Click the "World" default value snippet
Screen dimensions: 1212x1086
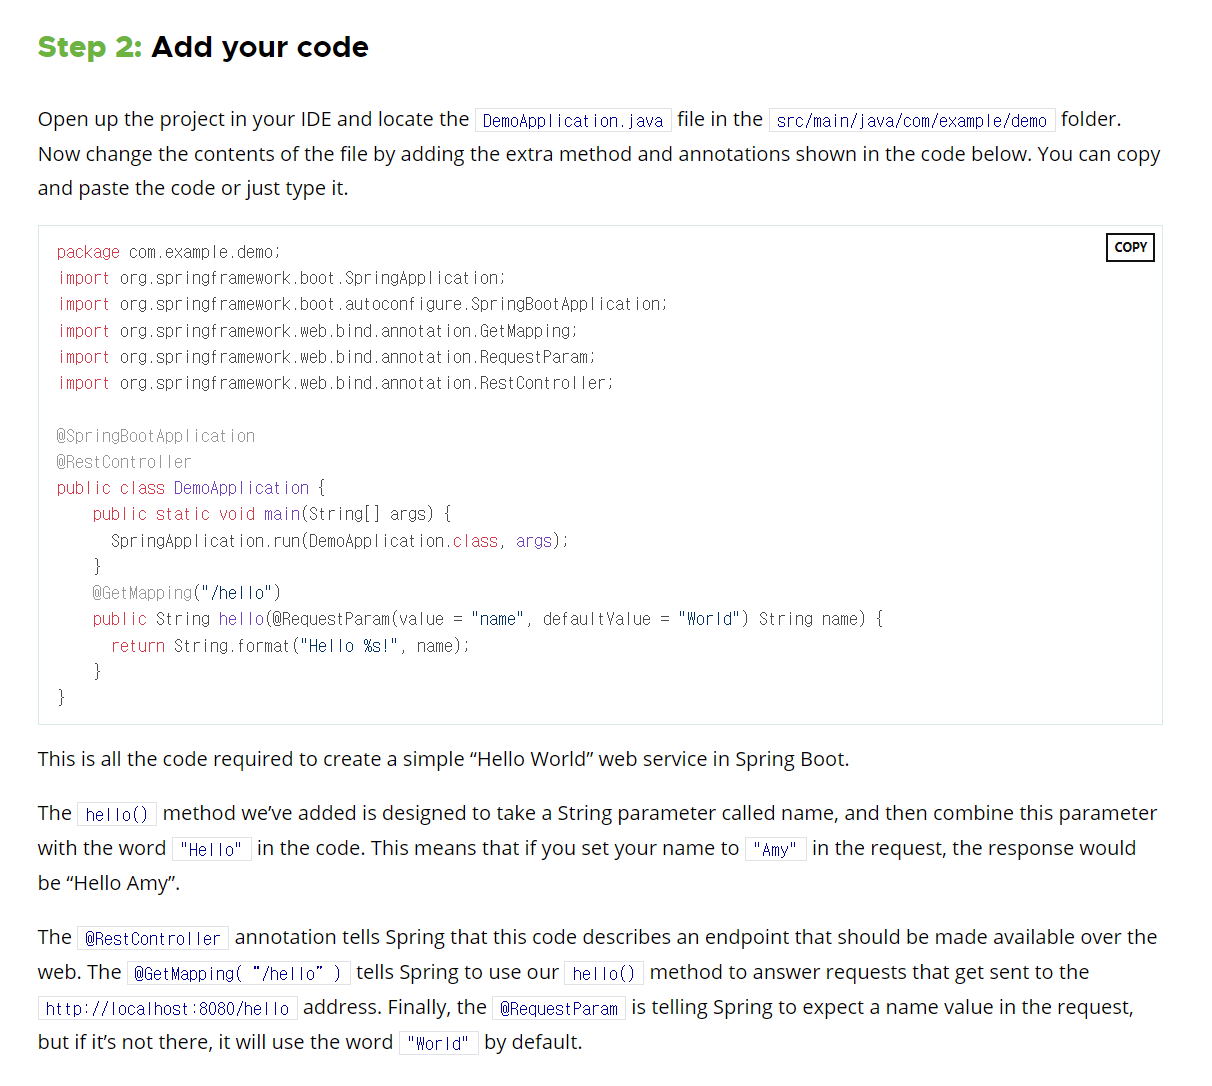click(438, 1043)
